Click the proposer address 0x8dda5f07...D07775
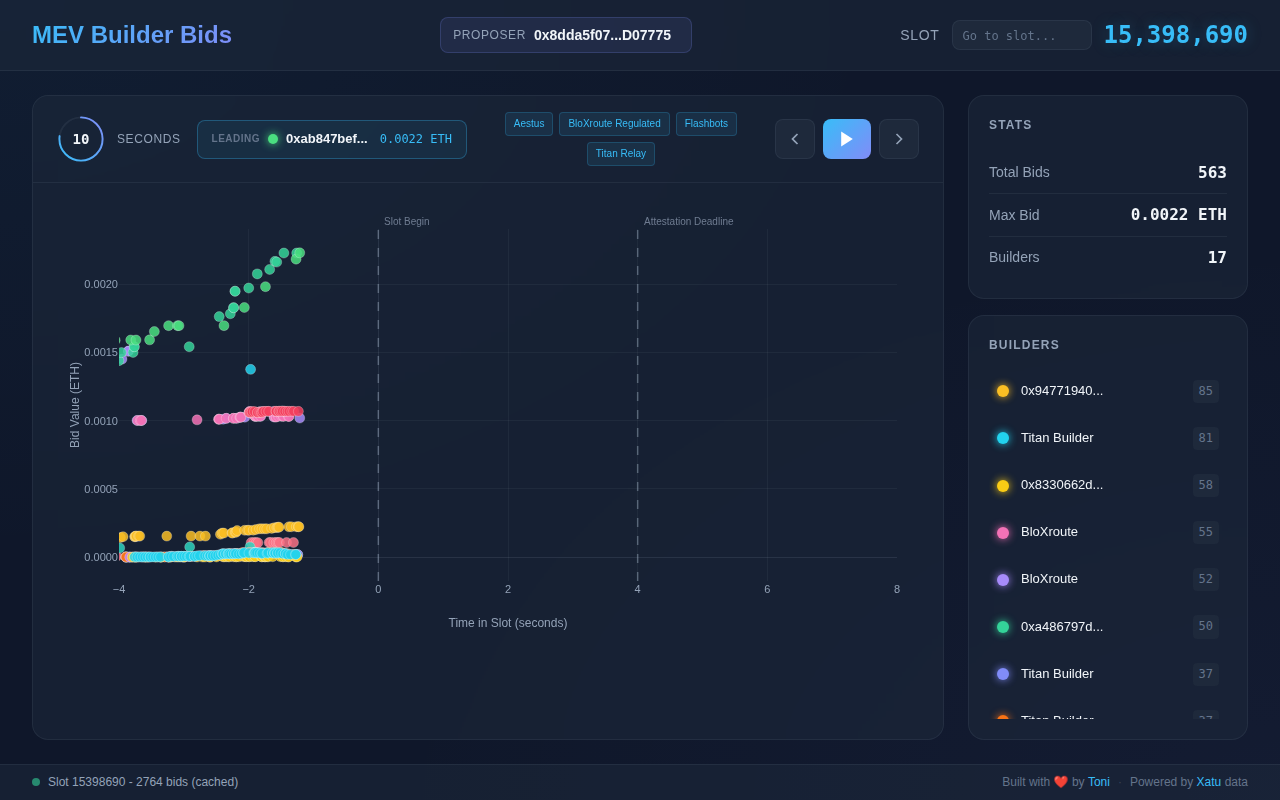 [602, 35]
